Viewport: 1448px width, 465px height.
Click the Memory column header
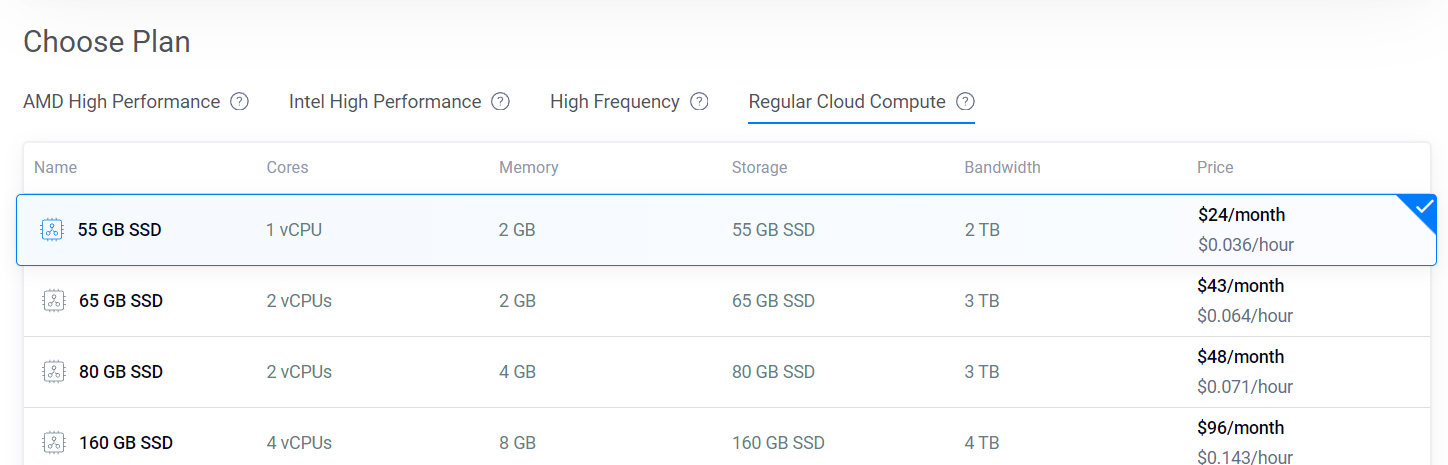pyautogui.click(x=528, y=168)
